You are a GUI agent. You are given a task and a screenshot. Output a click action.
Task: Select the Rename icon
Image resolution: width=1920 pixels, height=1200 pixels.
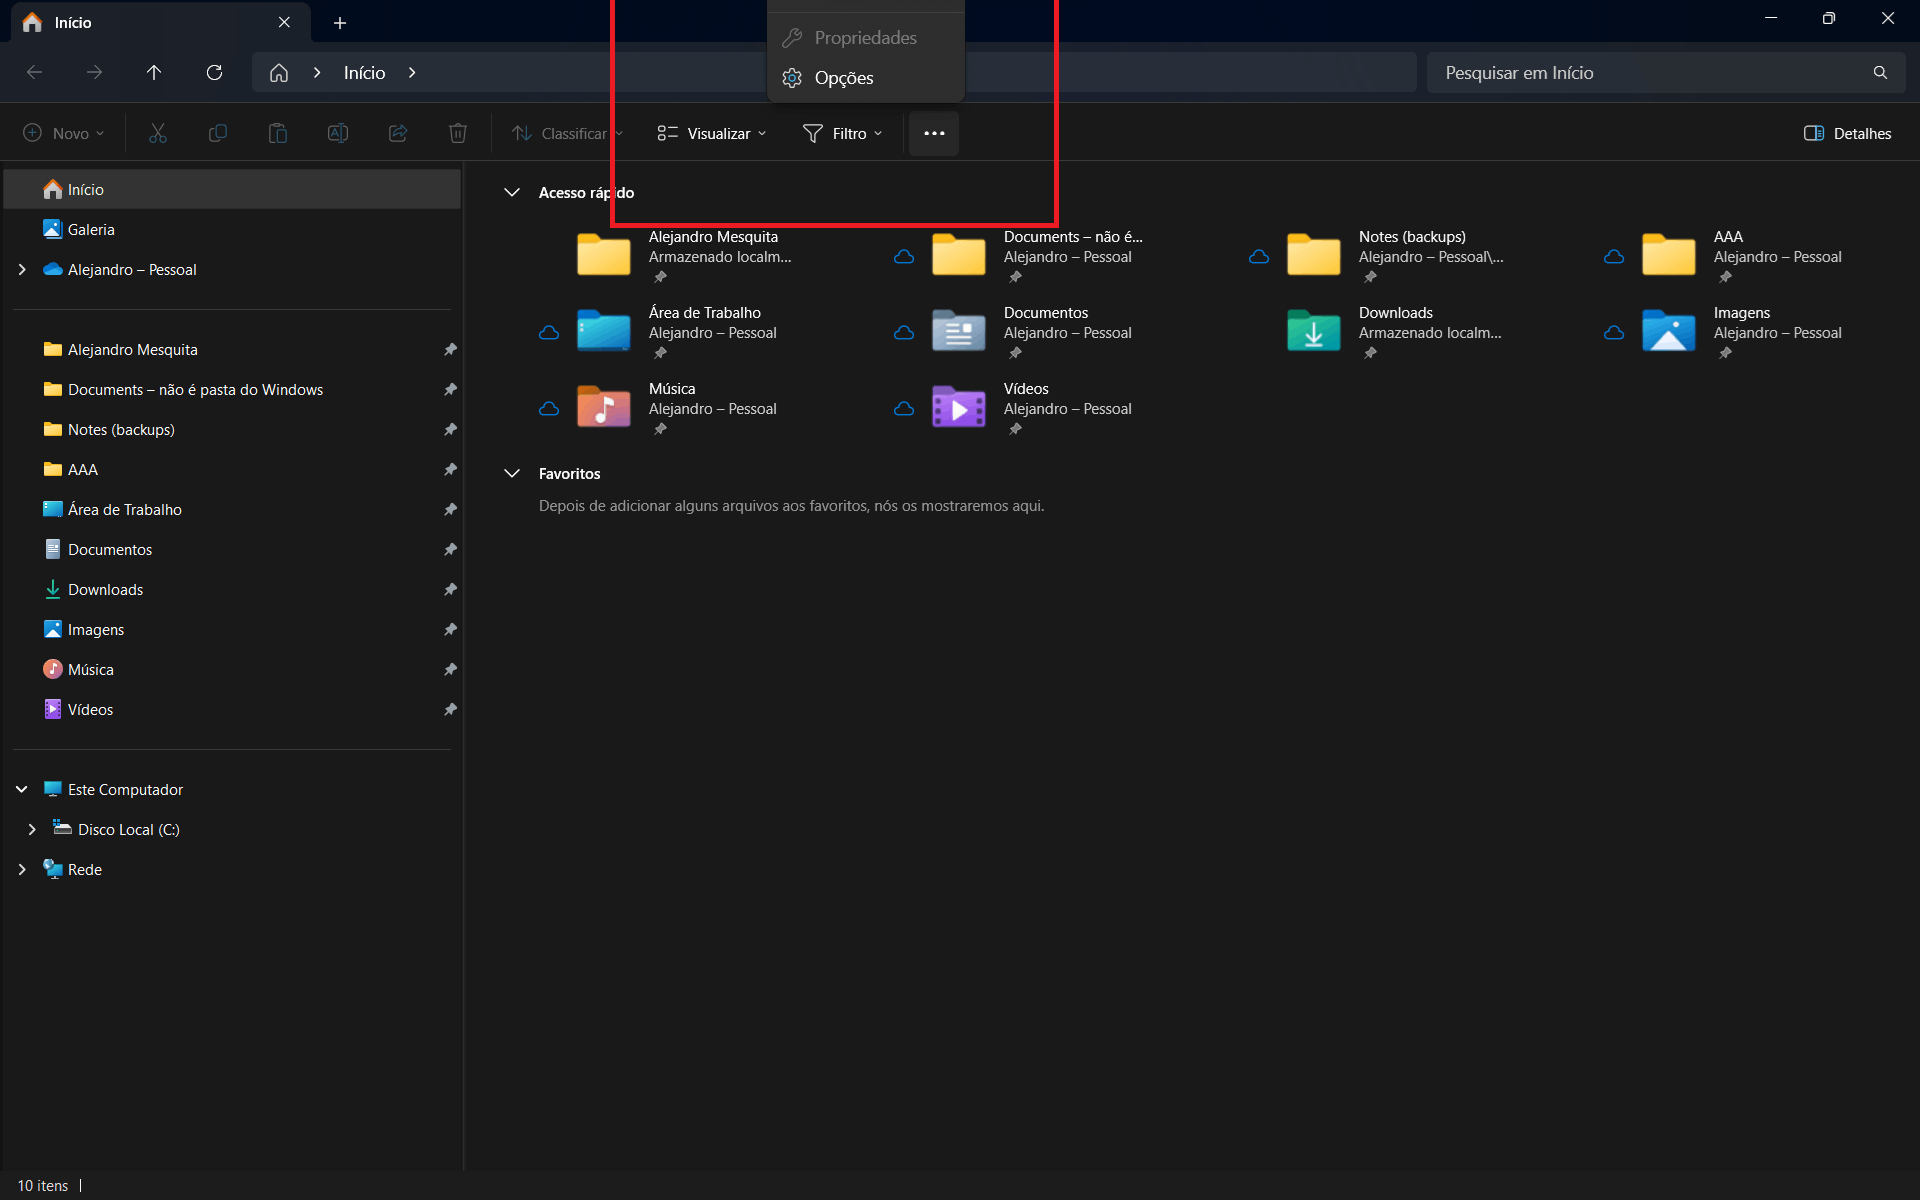pos(337,132)
